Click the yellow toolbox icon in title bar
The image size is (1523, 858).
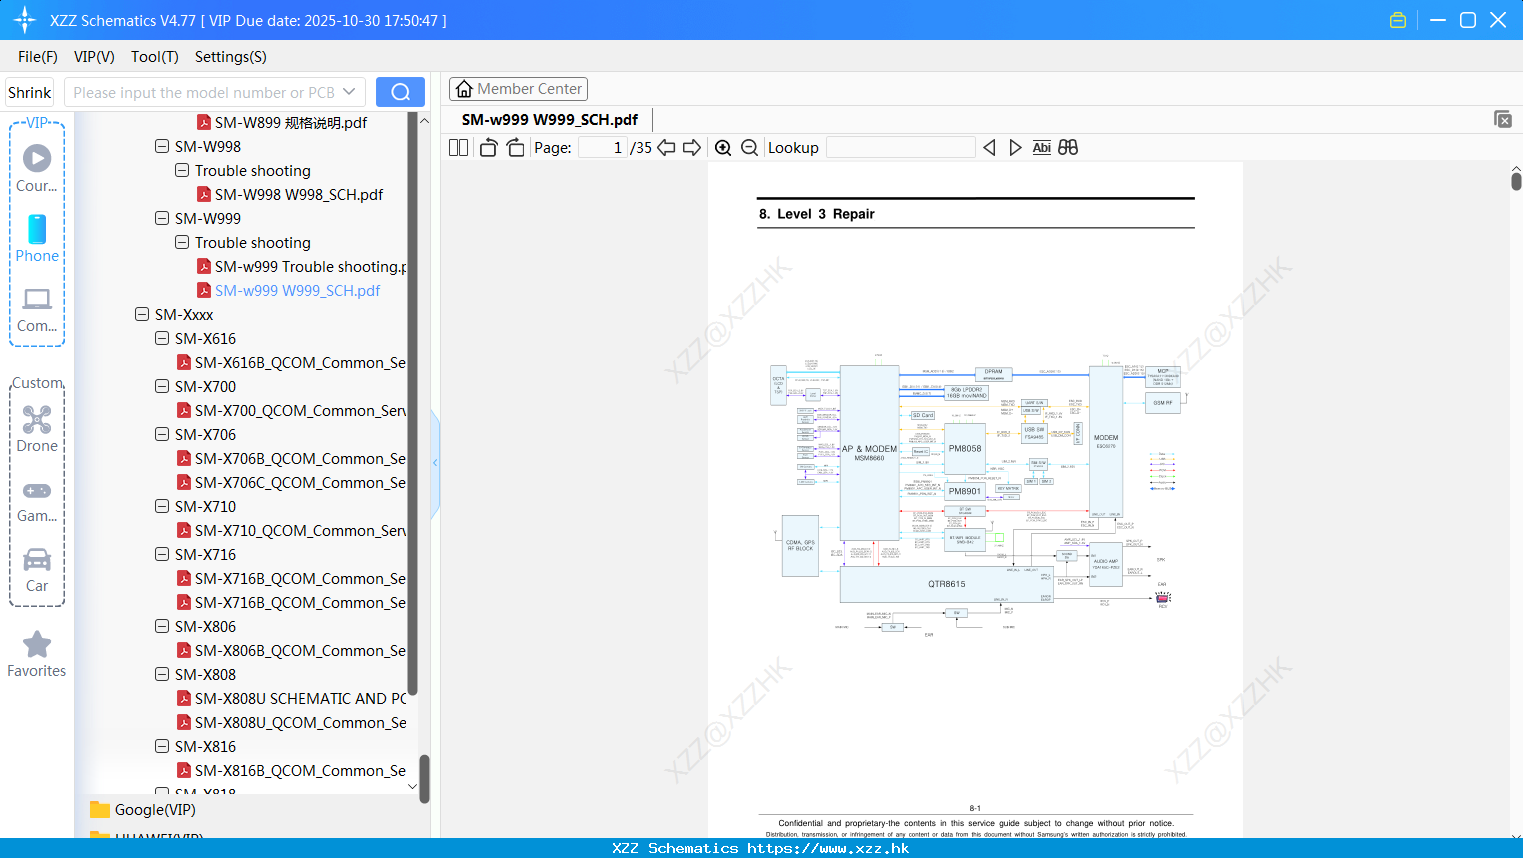(1398, 20)
